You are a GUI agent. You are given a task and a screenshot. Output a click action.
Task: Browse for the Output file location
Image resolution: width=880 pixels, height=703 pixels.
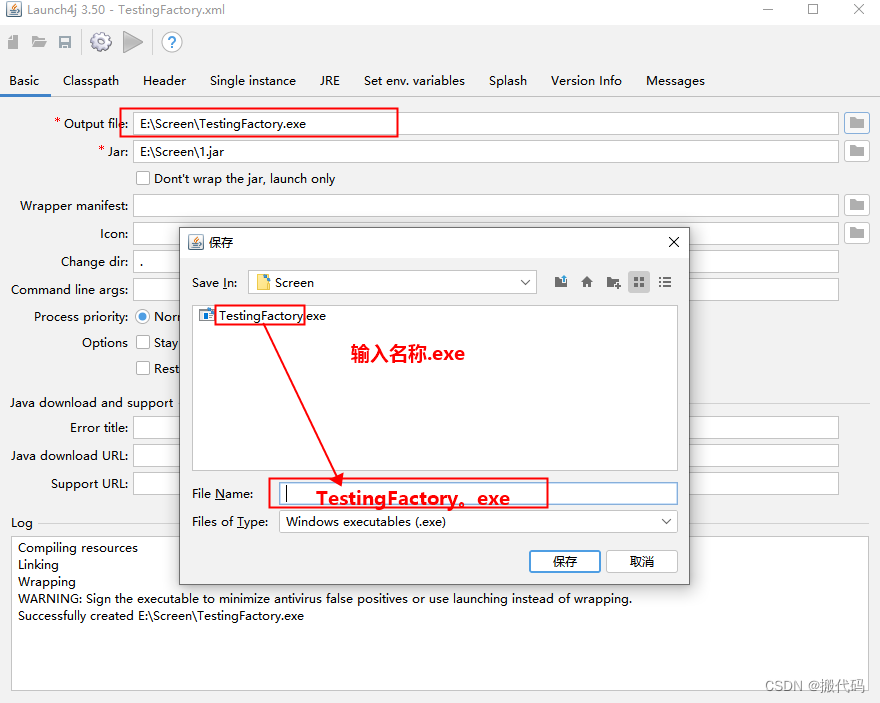(x=856, y=123)
